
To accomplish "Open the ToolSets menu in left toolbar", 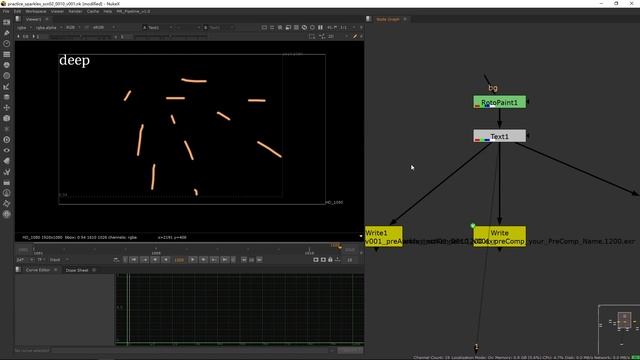I will 7,172.
